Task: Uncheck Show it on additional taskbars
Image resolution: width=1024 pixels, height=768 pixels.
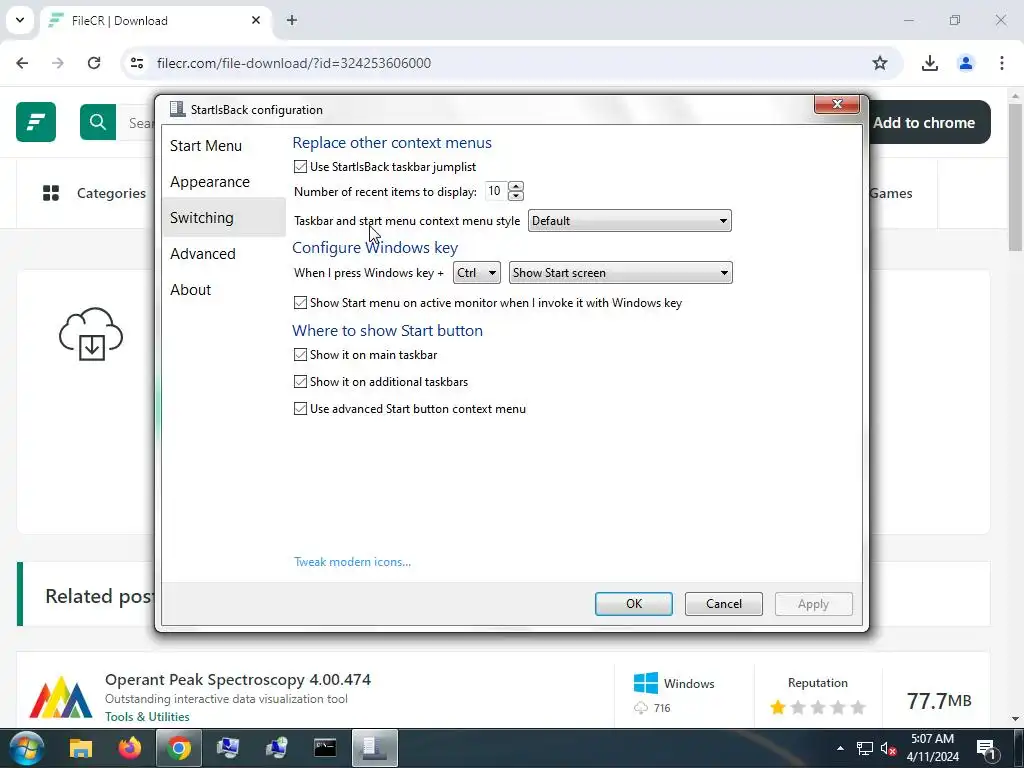Action: (x=300, y=381)
